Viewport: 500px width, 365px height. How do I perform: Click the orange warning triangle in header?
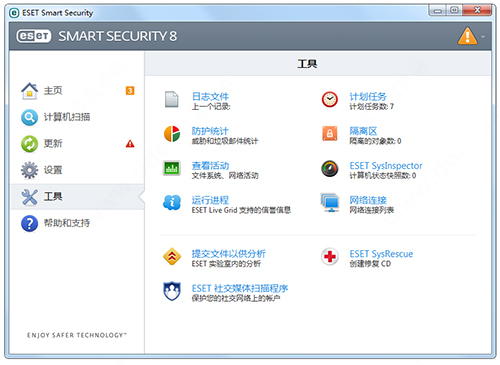point(467,36)
